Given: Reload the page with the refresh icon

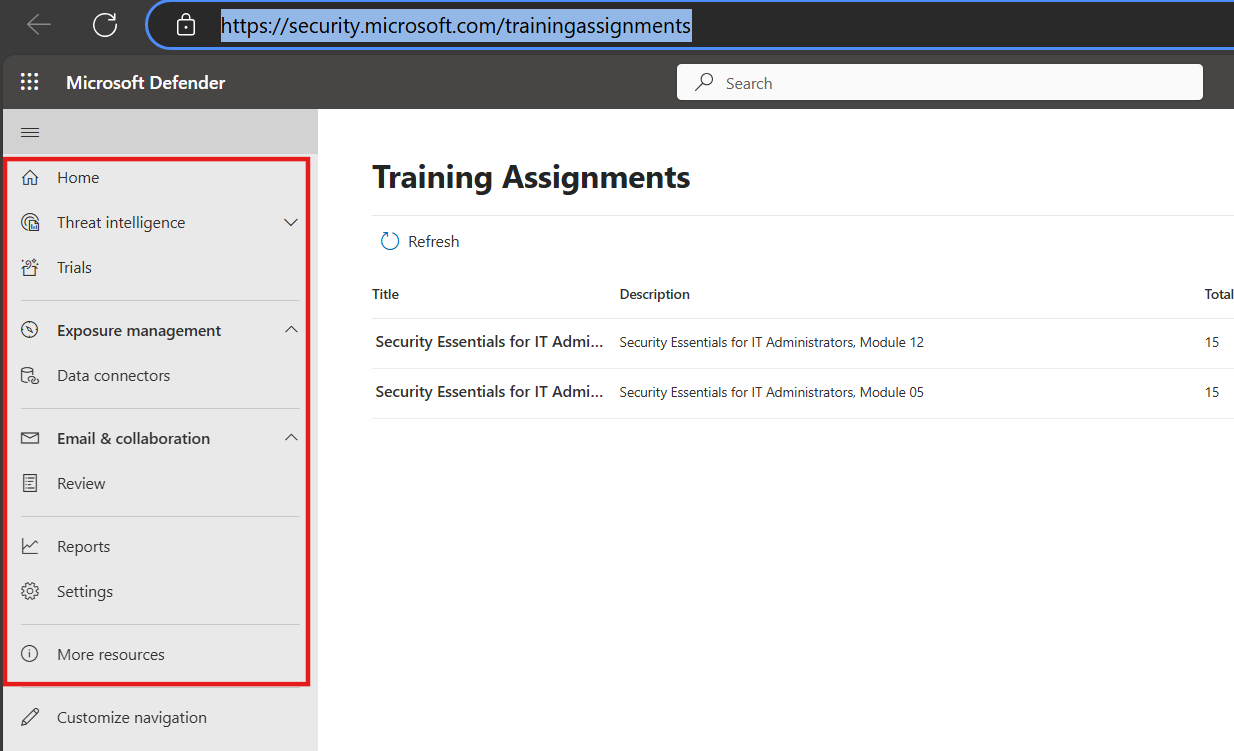Looking at the screenshot, I should (x=105, y=25).
